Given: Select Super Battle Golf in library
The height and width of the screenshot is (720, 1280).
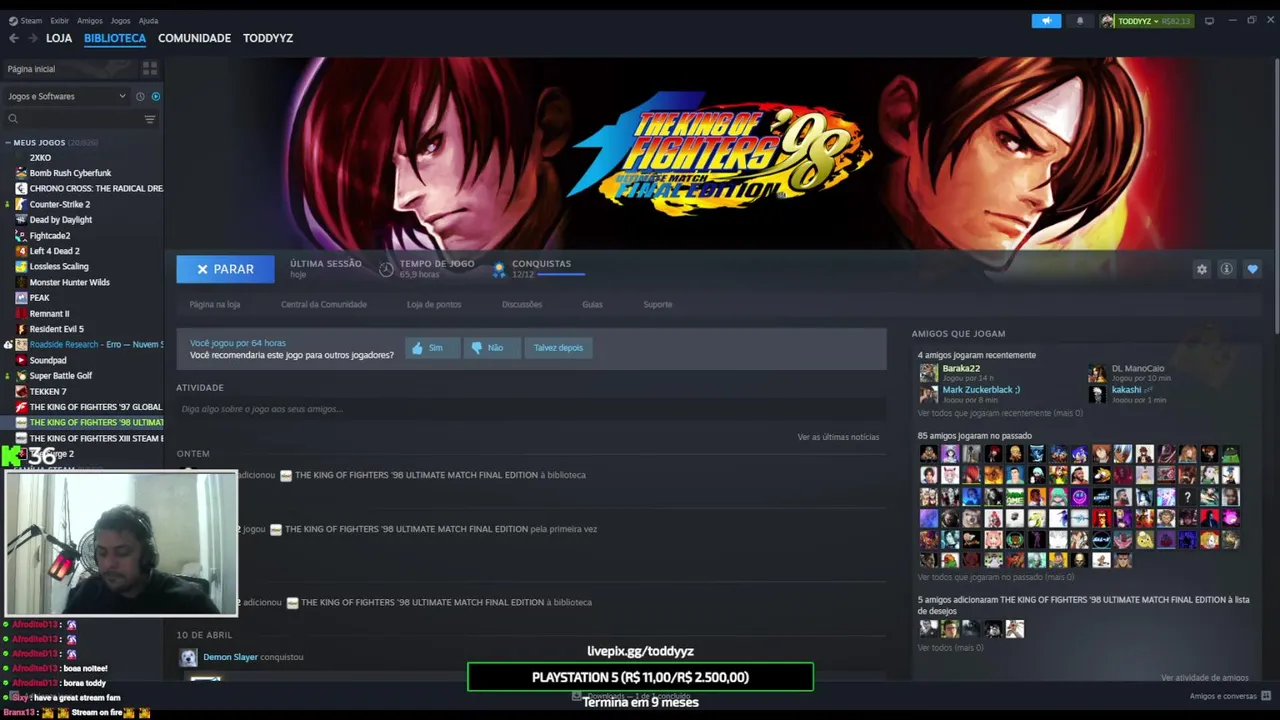Looking at the screenshot, I should pyautogui.click(x=60, y=376).
